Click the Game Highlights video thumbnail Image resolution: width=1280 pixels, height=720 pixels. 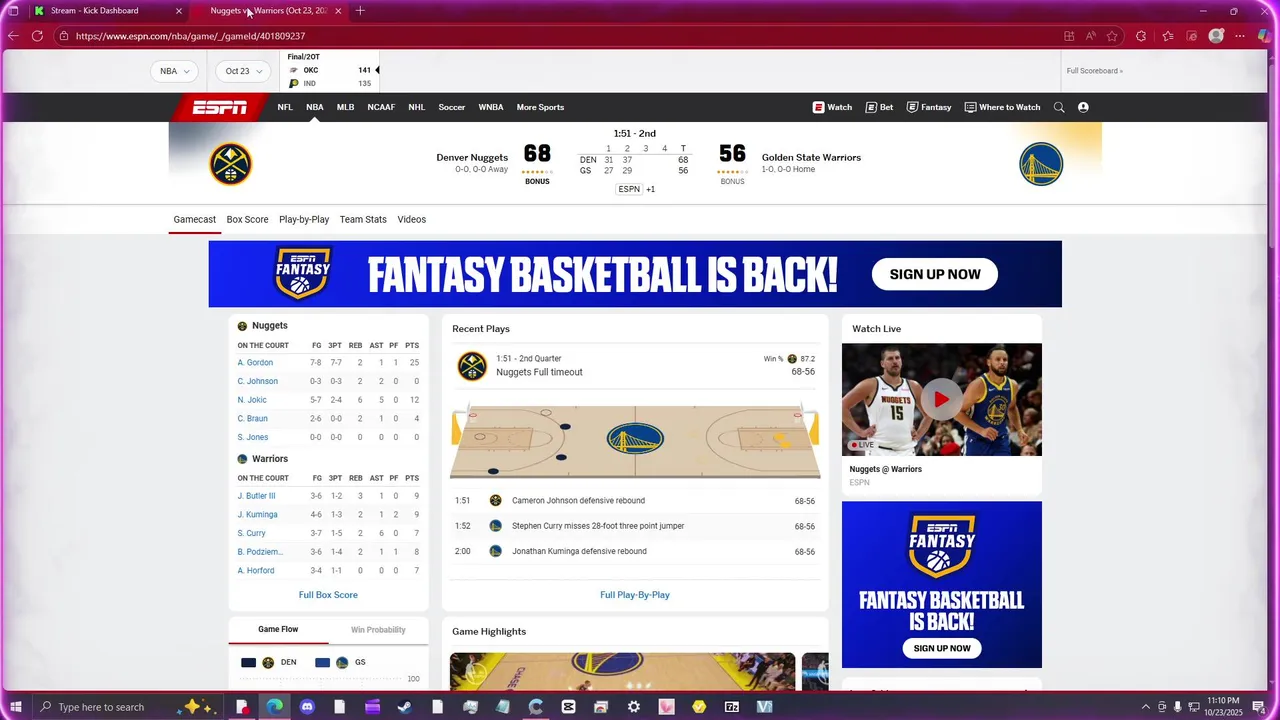622,671
